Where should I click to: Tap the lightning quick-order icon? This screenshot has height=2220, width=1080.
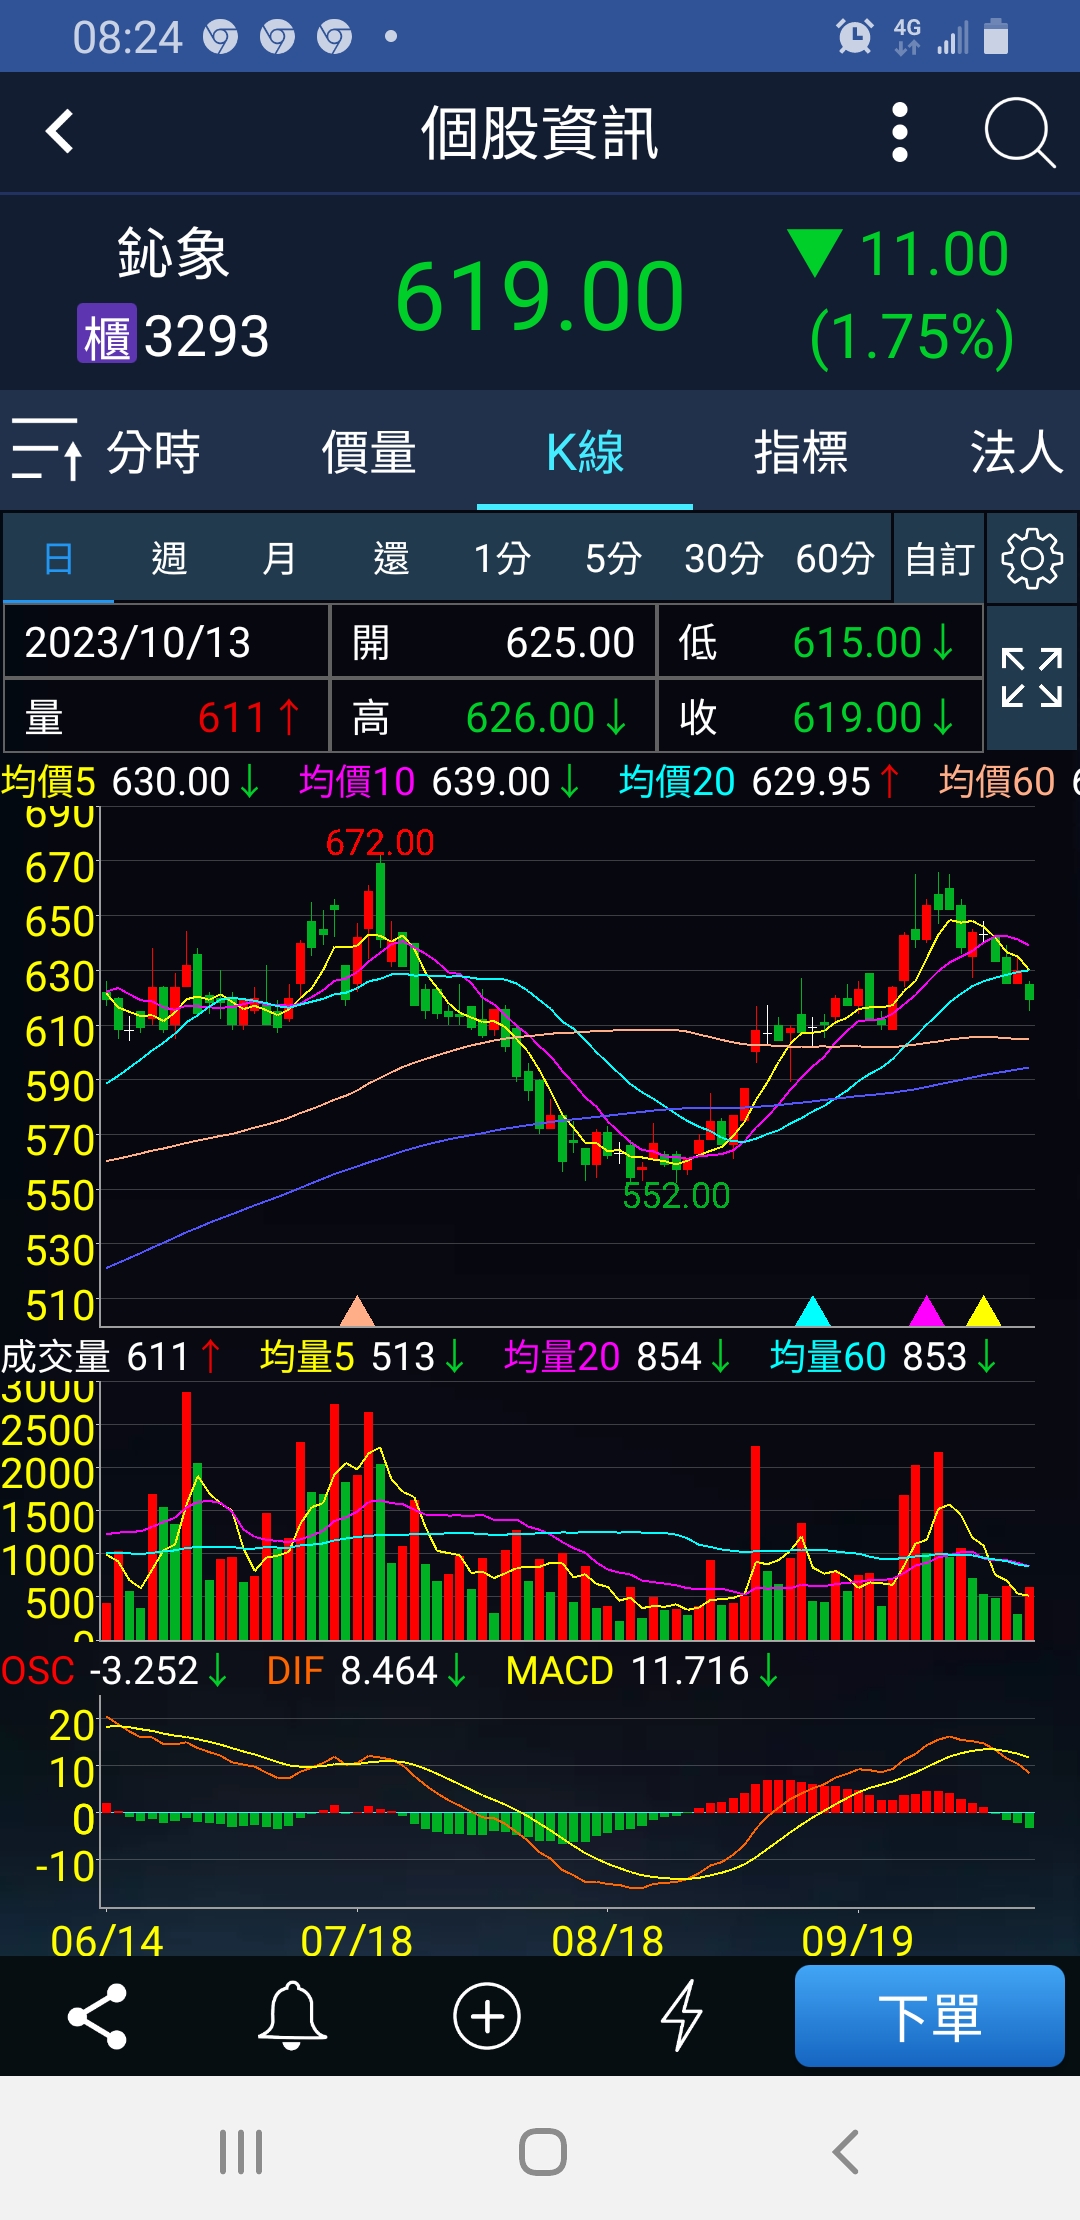(x=682, y=2016)
